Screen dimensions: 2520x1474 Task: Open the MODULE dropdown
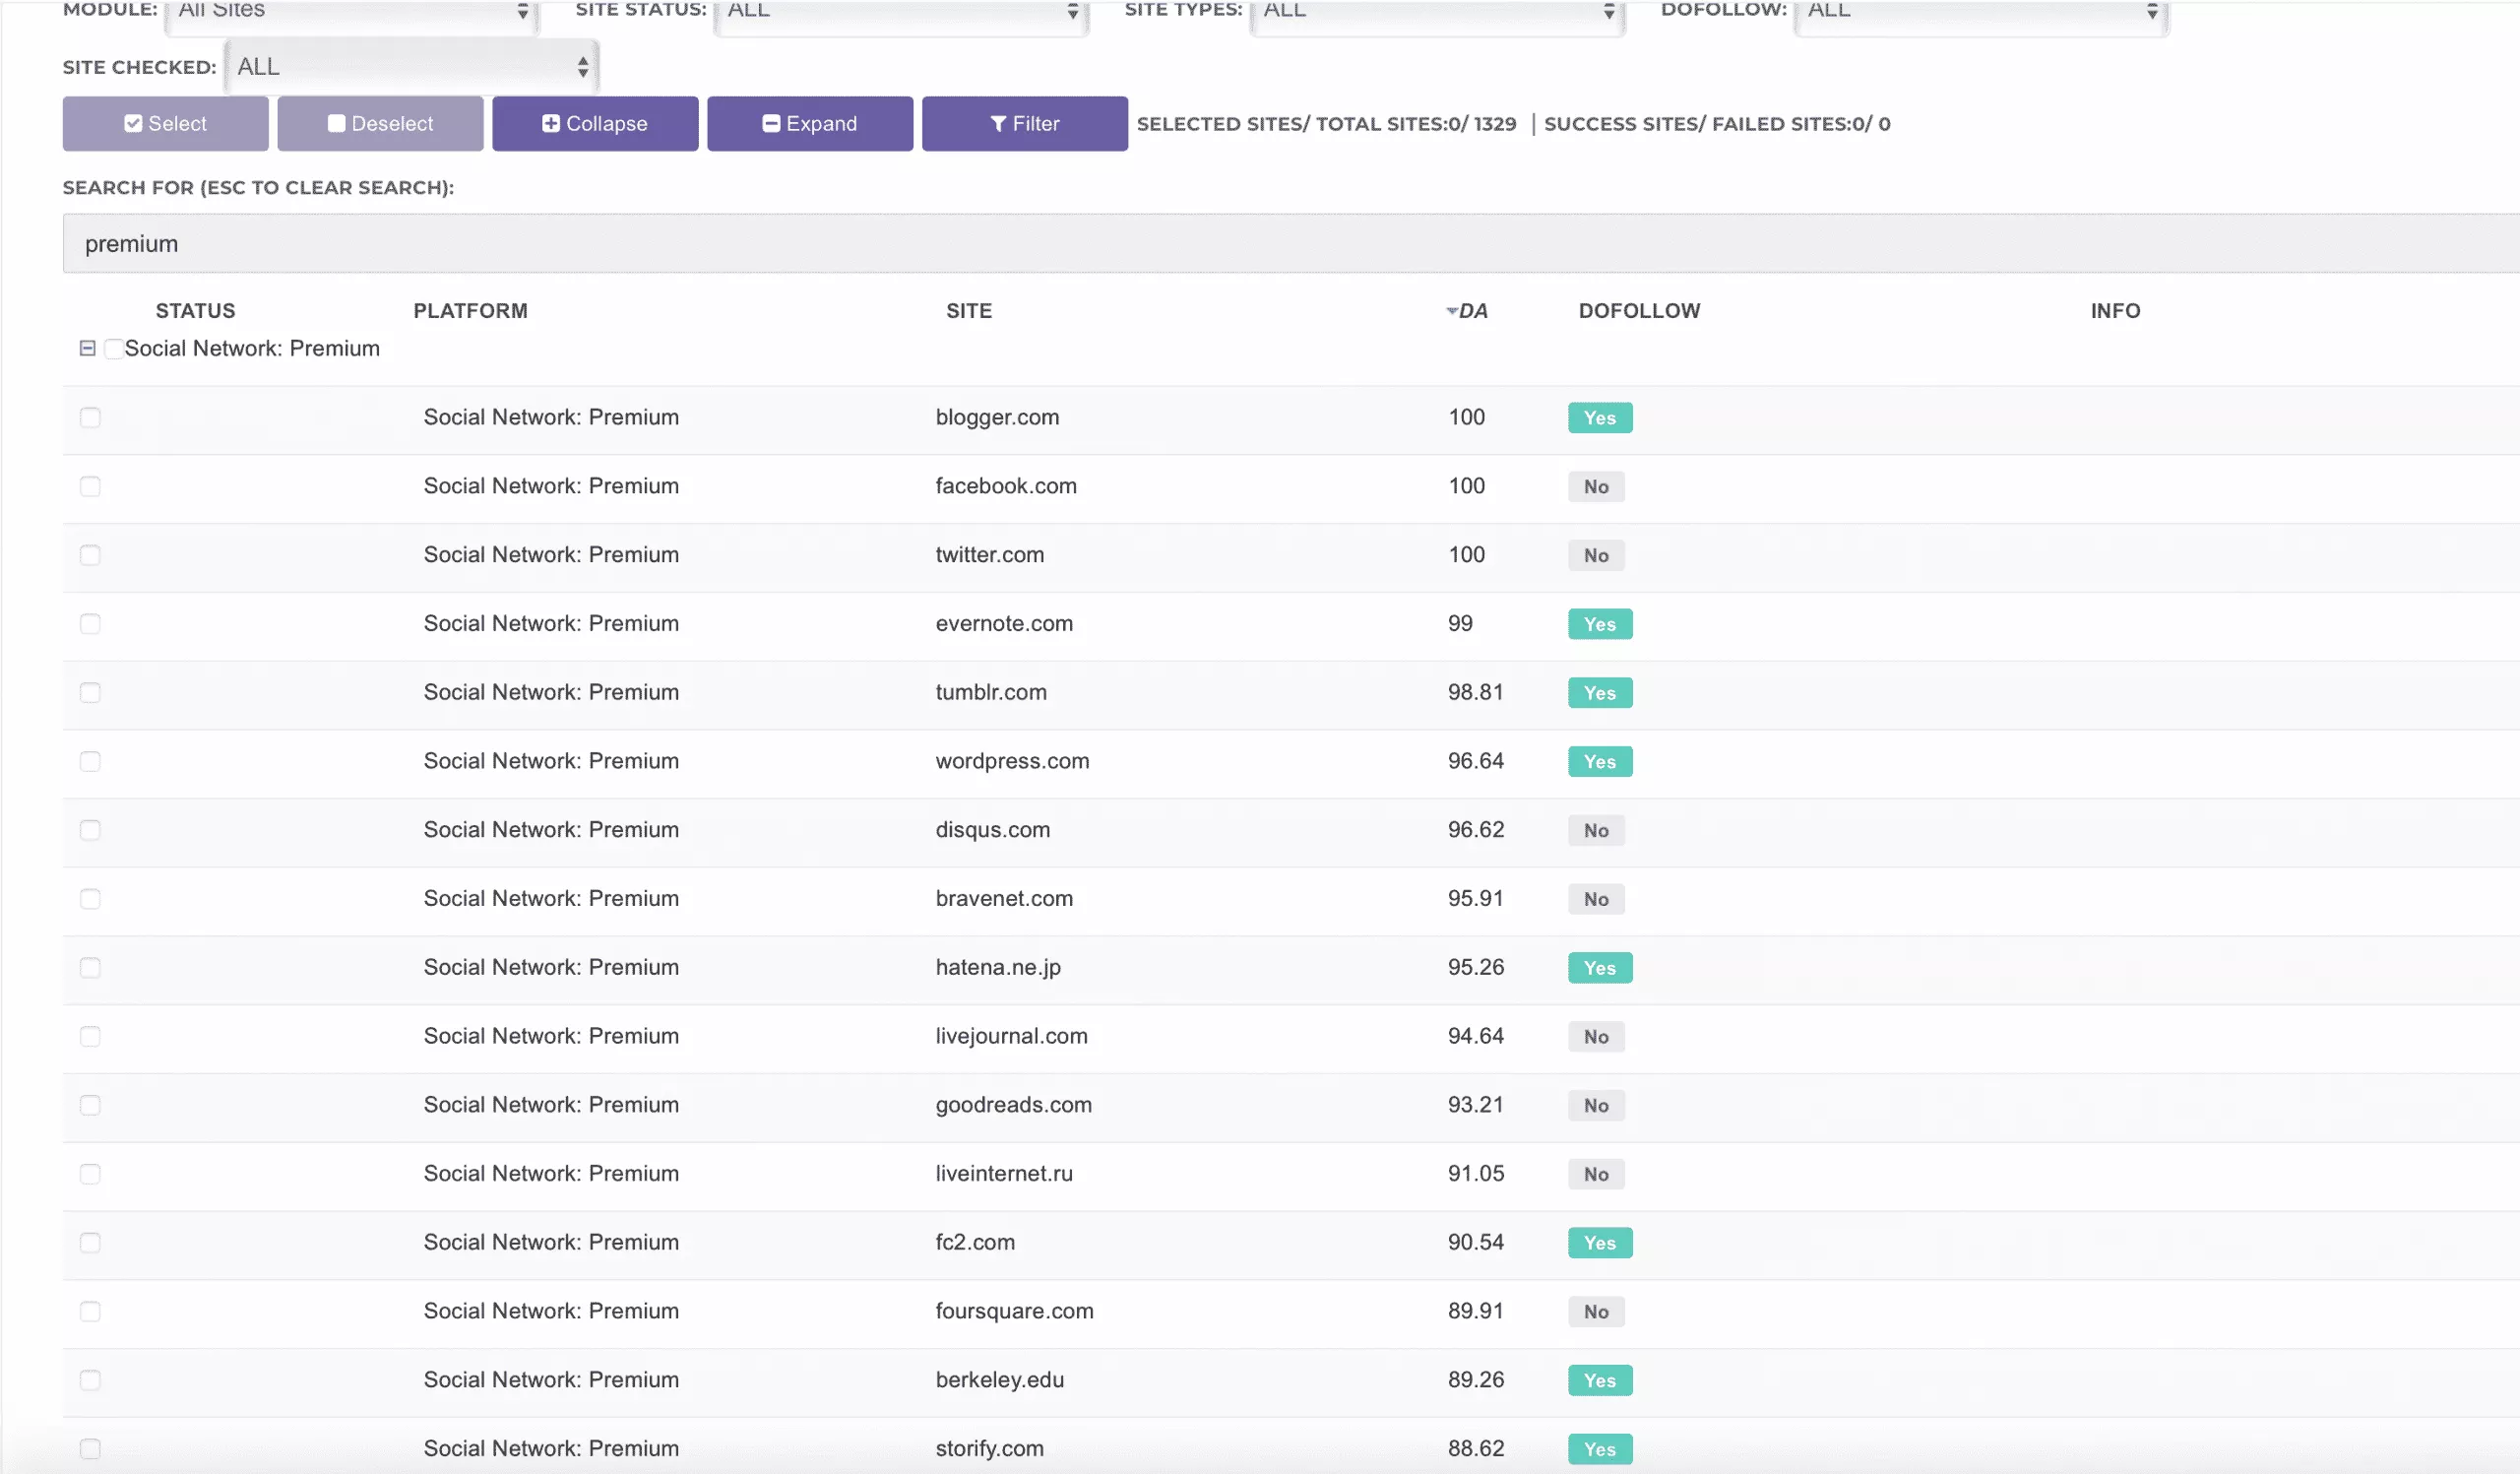[349, 13]
